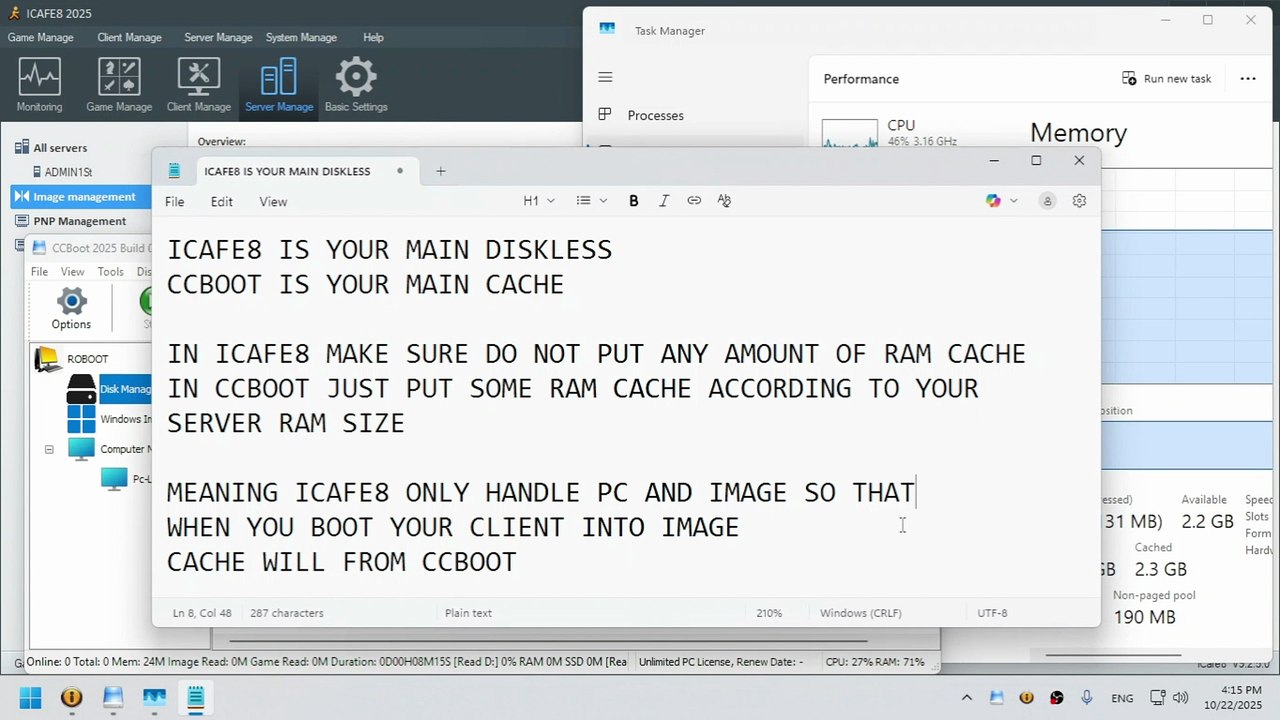Select Image management in ICAFE8 sidebar
1280x720 pixels.
(x=84, y=197)
